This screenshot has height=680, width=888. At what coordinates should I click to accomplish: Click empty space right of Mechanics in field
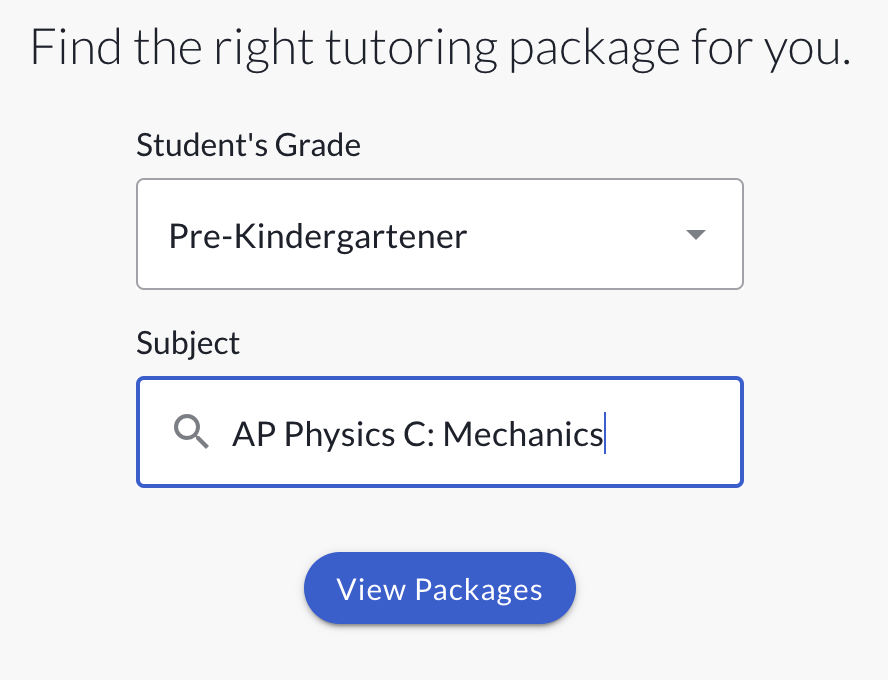coord(671,433)
